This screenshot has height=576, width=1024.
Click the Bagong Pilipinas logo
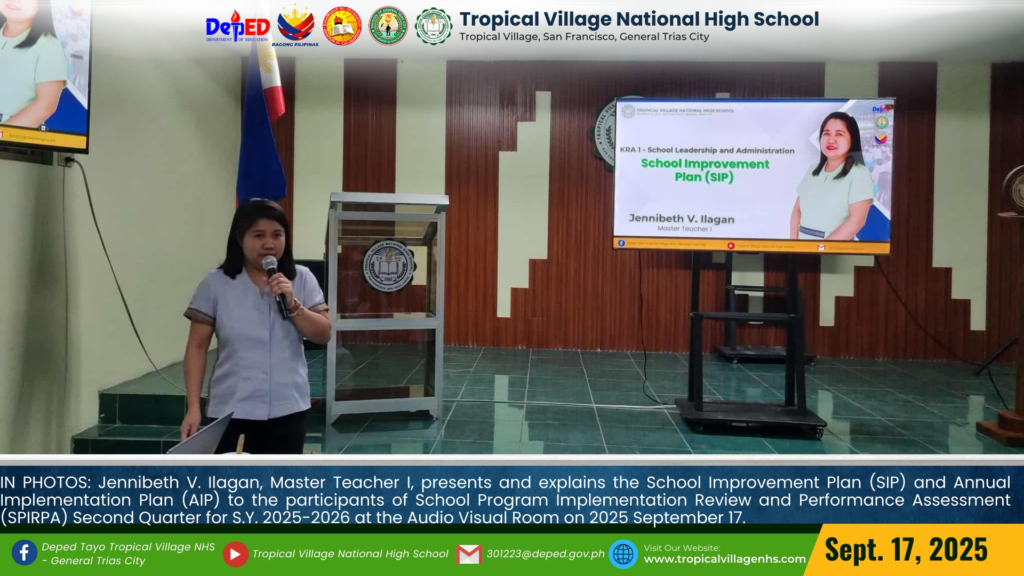click(x=295, y=26)
